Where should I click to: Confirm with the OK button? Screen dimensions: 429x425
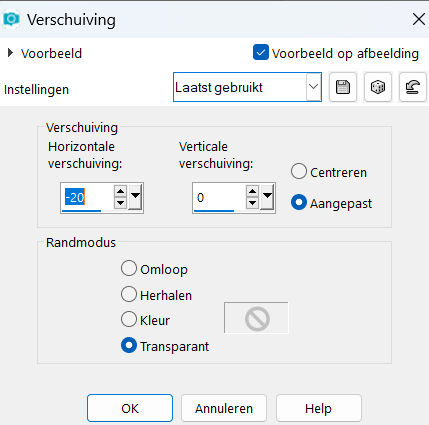[x=130, y=408]
